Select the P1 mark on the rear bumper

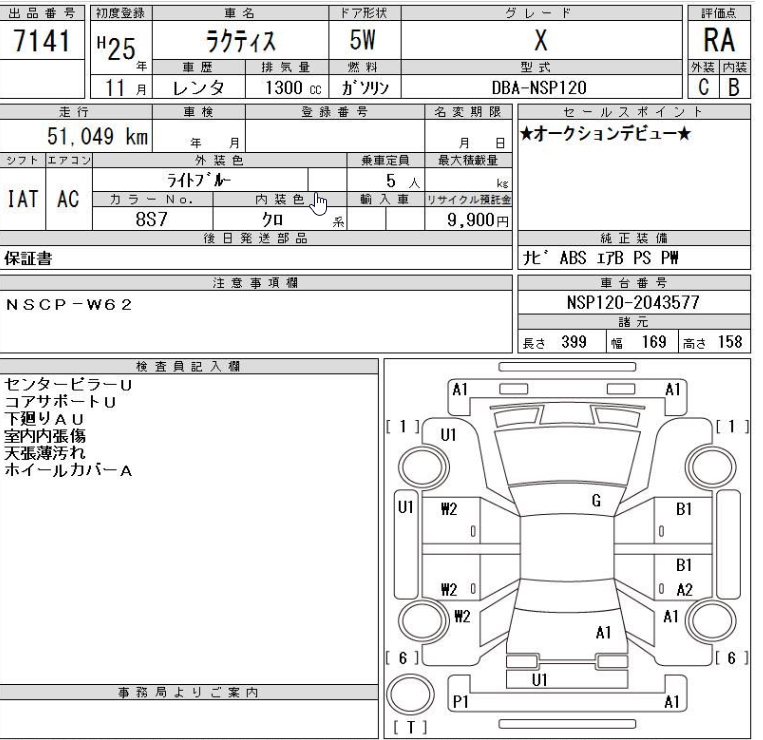tap(462, 702)
